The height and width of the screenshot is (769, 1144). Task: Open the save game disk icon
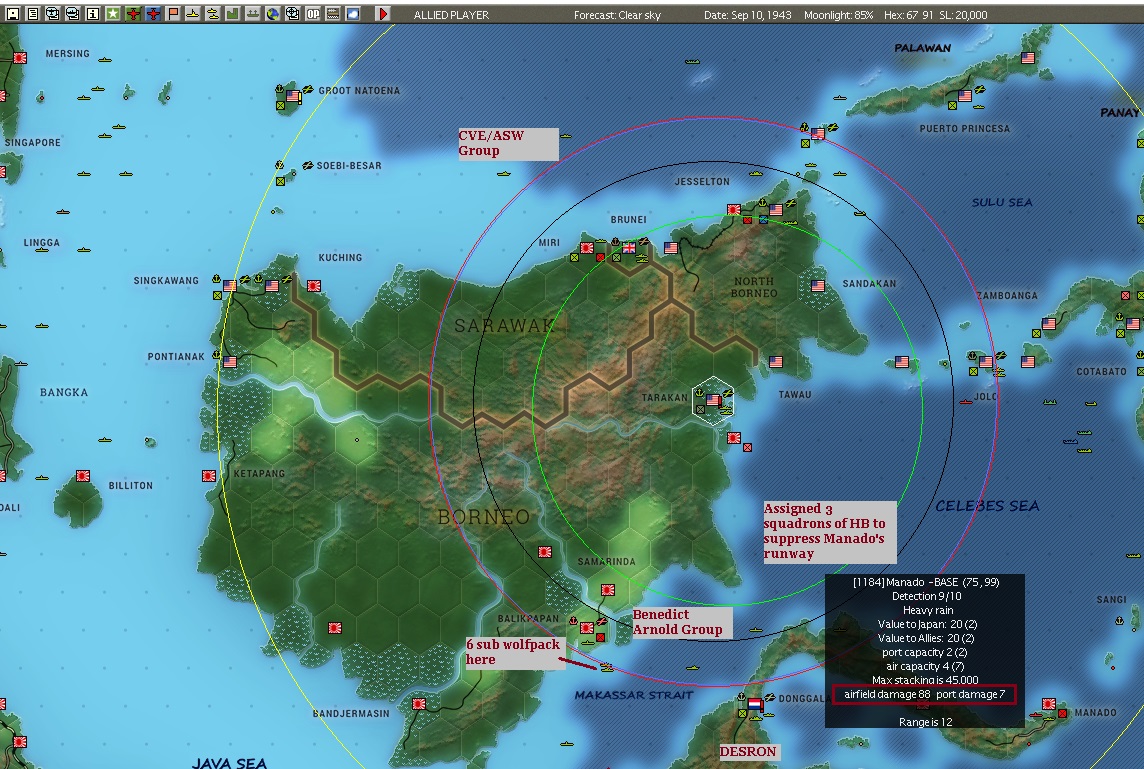point(12,14)
